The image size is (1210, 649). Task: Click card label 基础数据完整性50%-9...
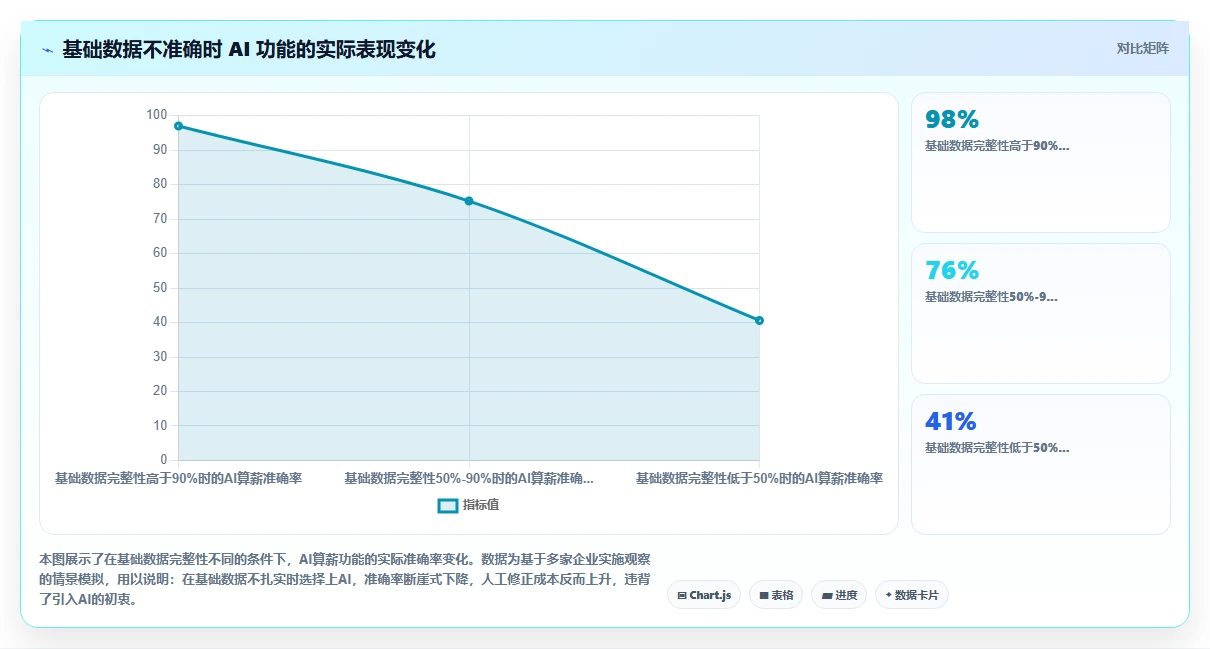[x=991, y=297]
